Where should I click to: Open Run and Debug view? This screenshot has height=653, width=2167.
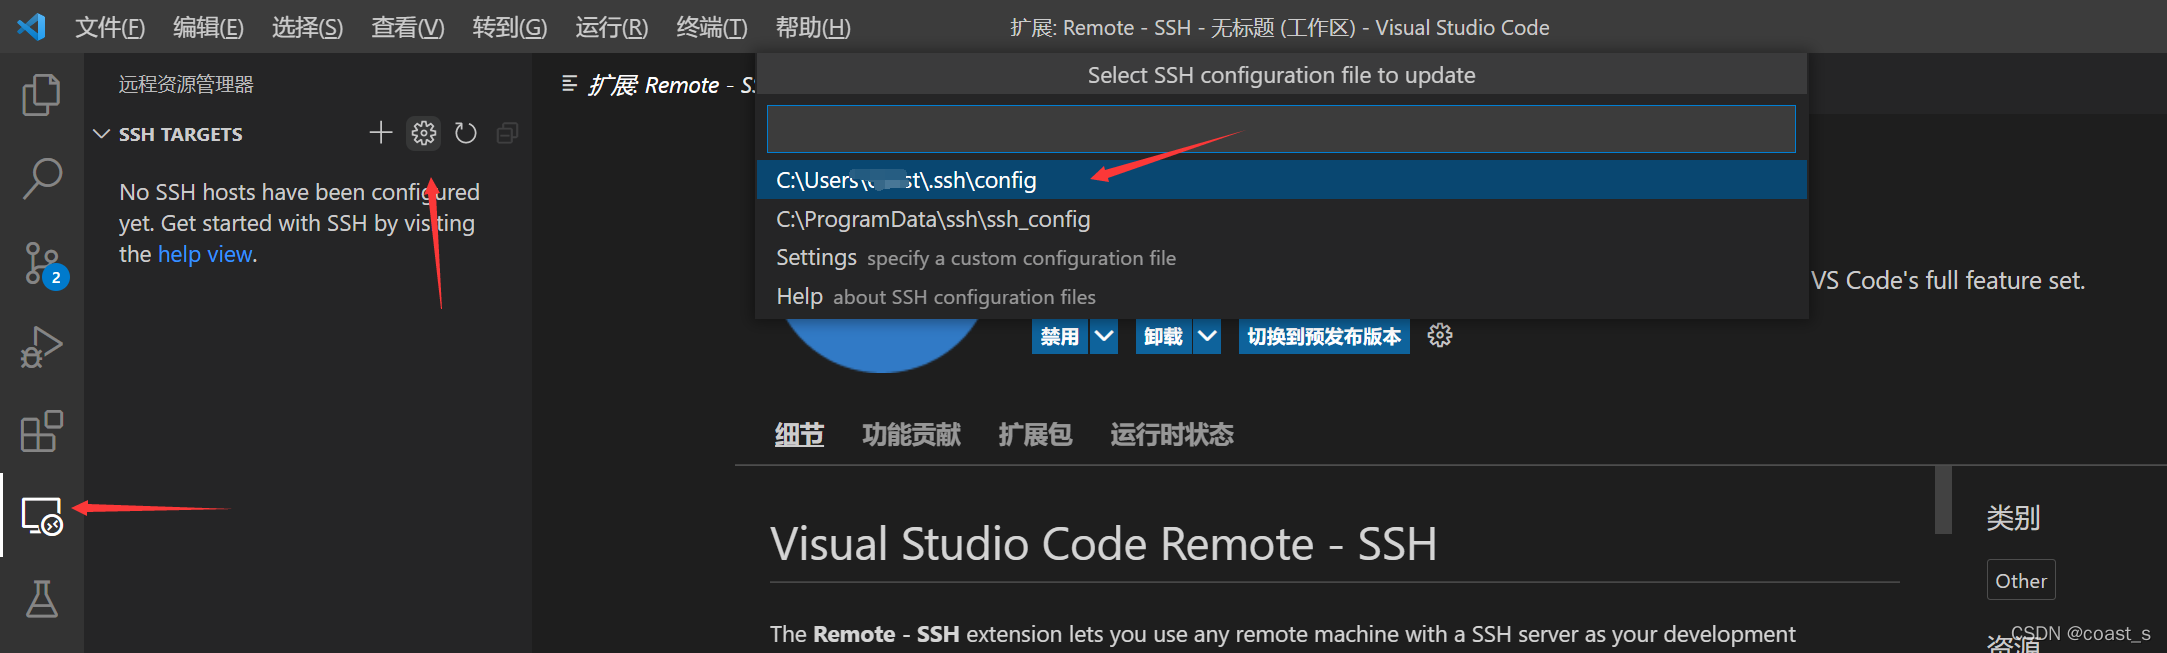click(x=41, y=348)
